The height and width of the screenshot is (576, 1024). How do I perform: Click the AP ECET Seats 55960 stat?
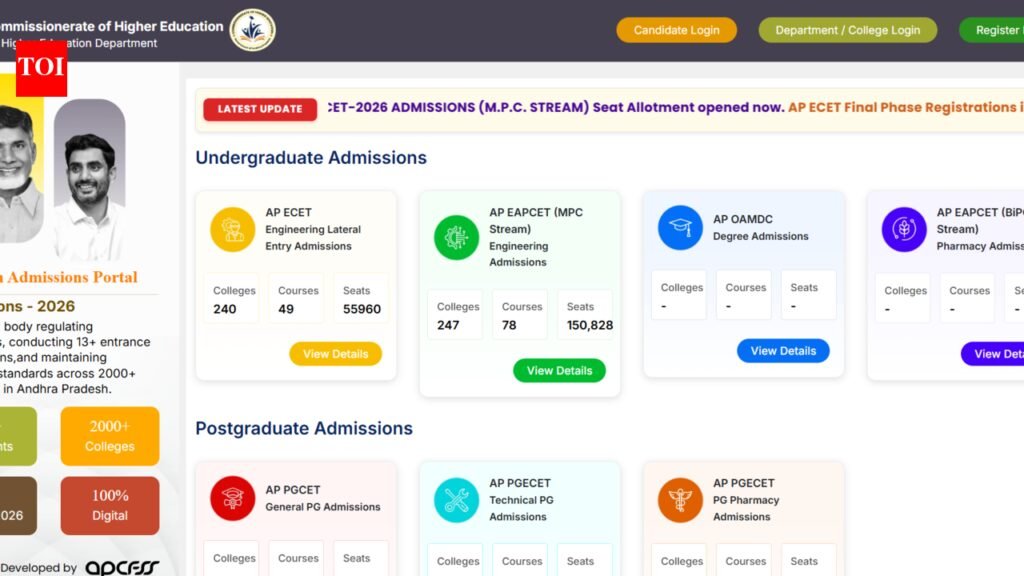pyautogui.click(x=361, y=299)
